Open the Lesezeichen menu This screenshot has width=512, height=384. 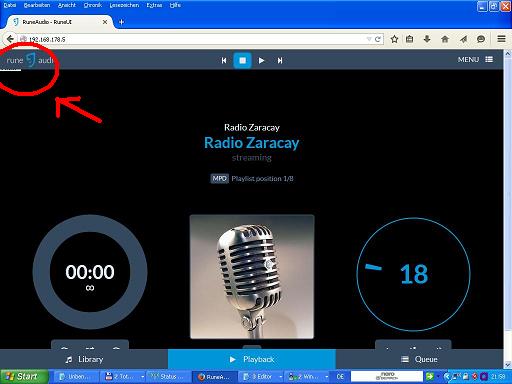pos(124,5)
